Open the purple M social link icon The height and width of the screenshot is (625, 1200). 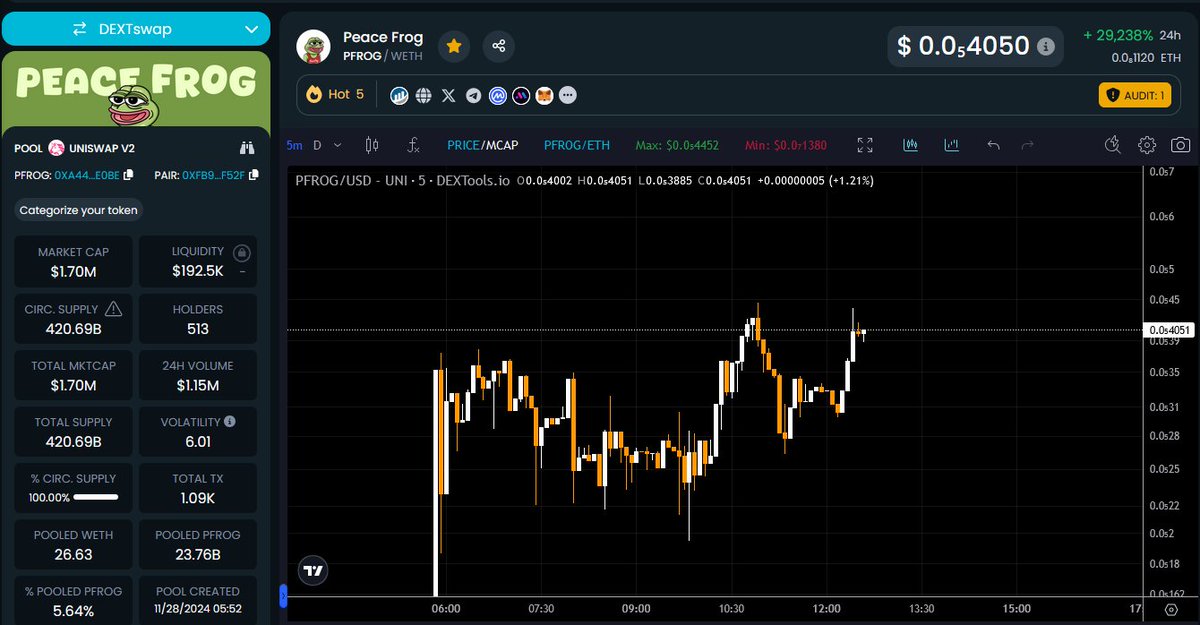coord(521,96)
